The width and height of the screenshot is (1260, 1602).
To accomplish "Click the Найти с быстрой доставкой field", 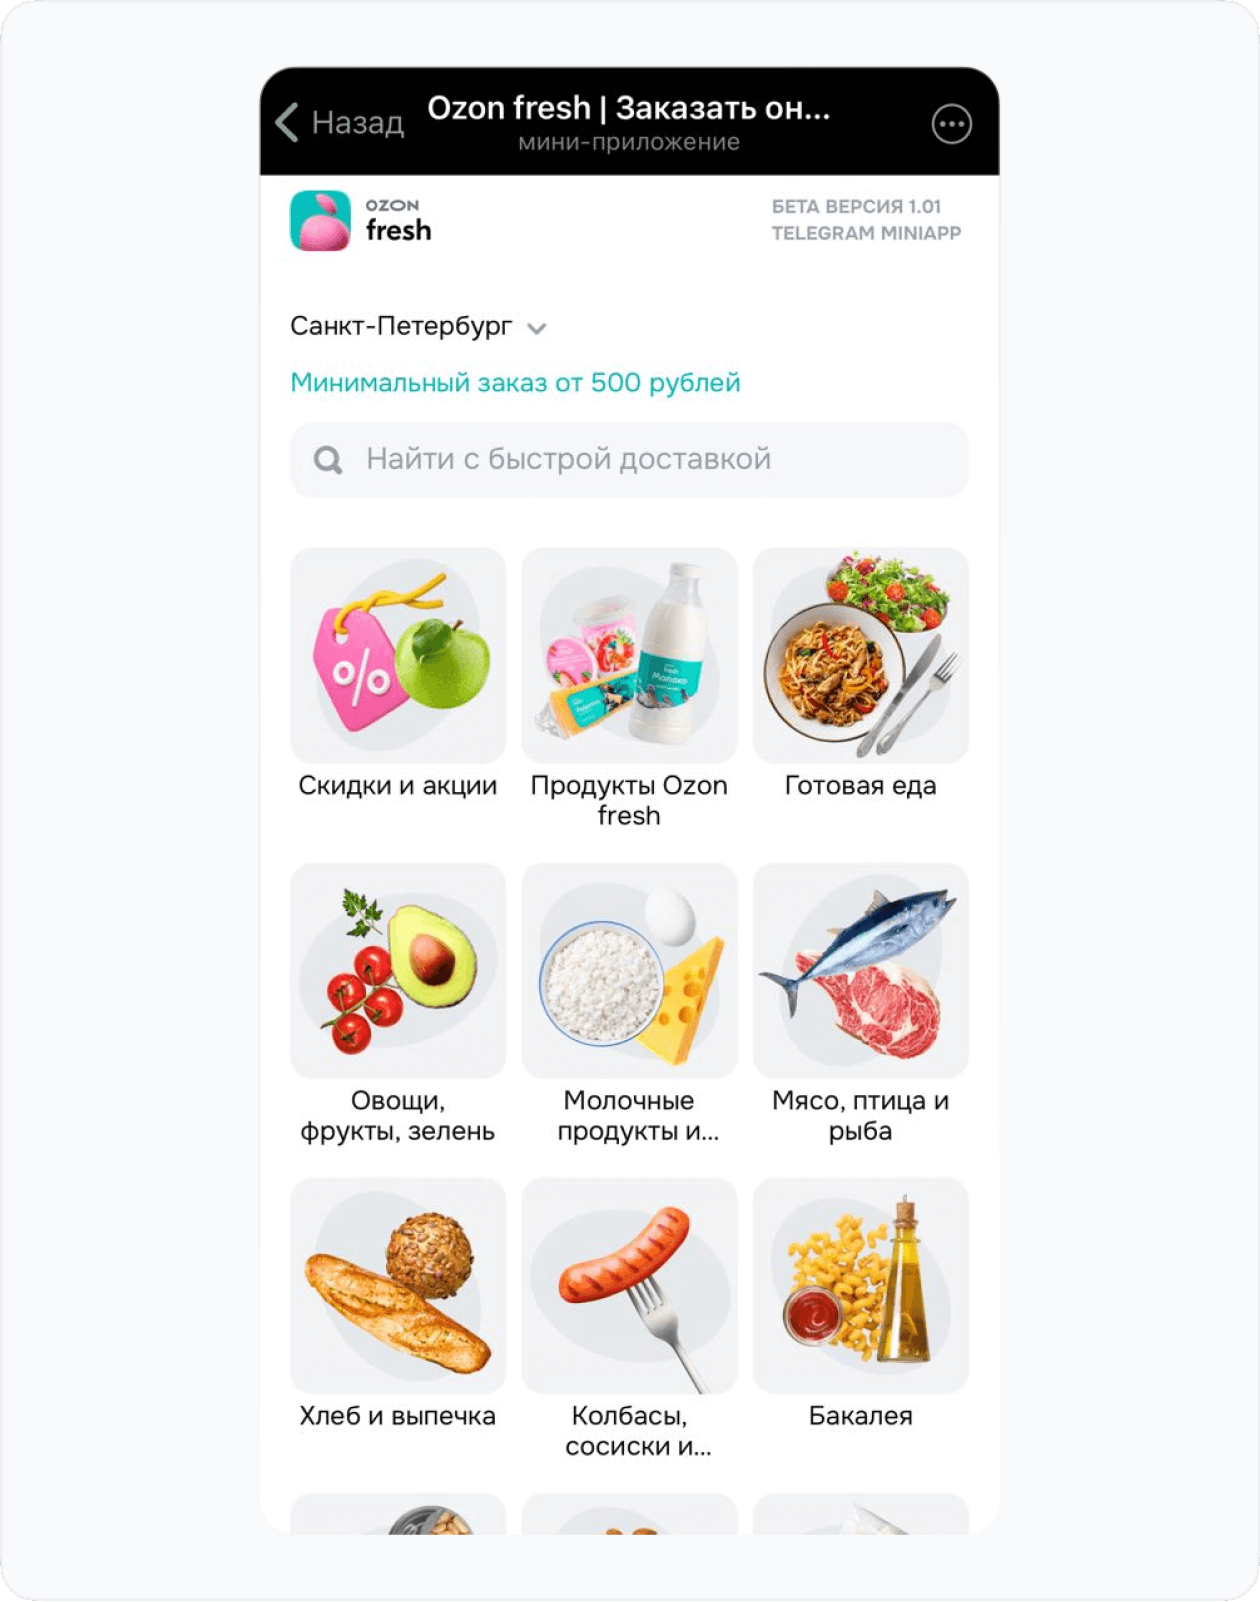I will [x=629, y=460].
